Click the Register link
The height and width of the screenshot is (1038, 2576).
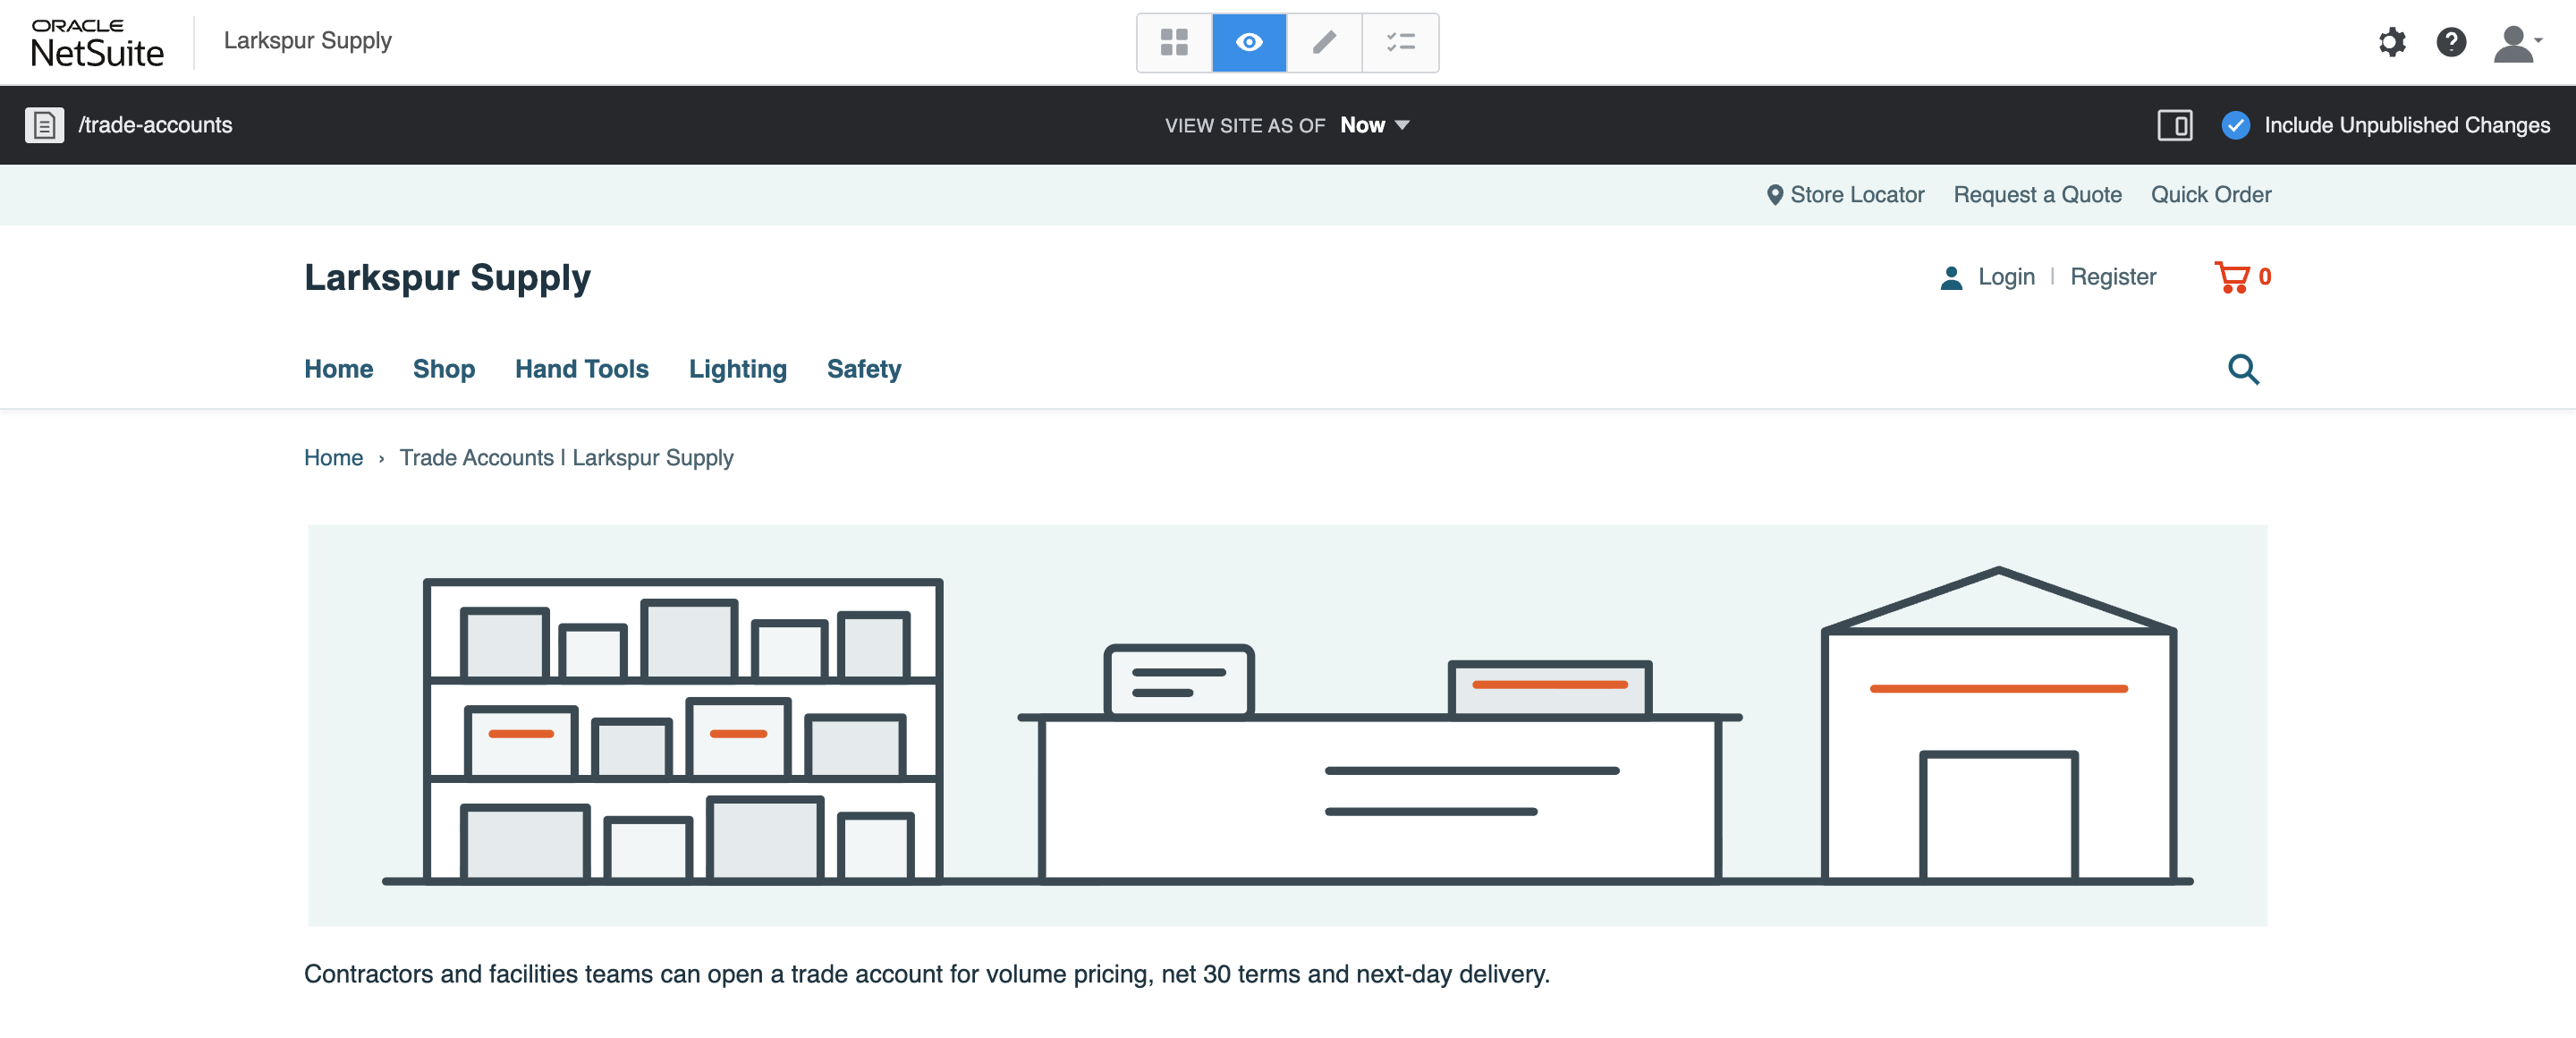pyautogui.click(x=2113, y=277)
